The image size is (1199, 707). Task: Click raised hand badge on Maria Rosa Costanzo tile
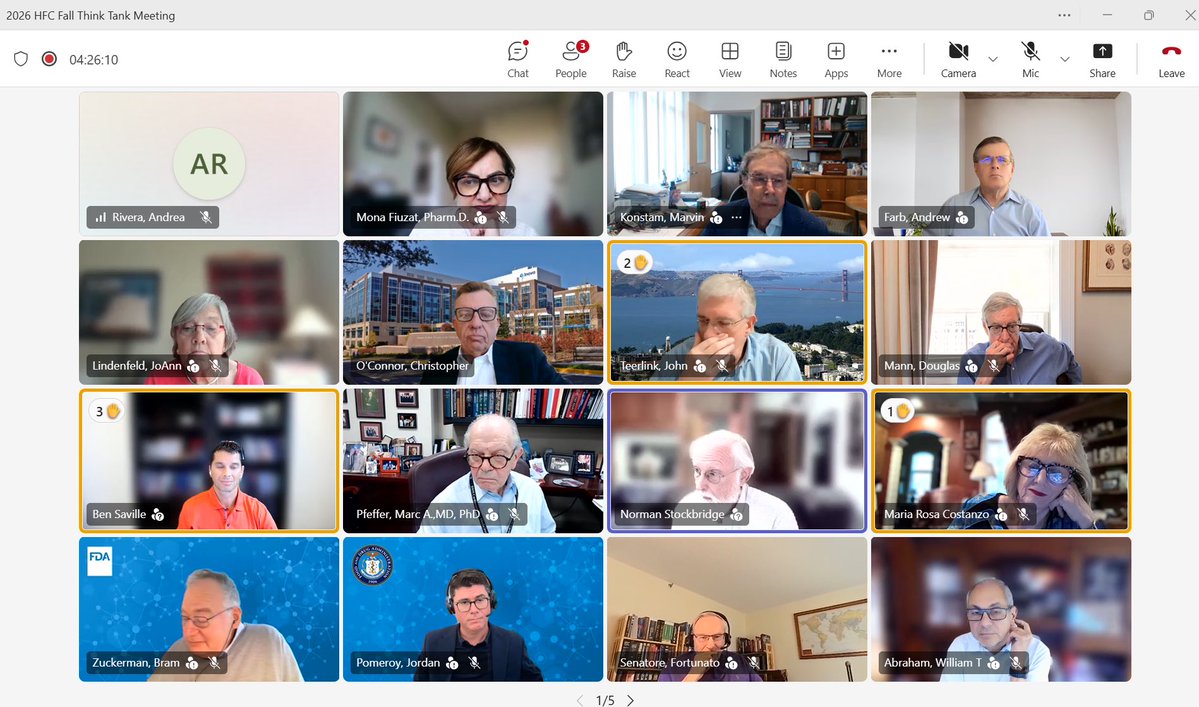tap(898, 411)
